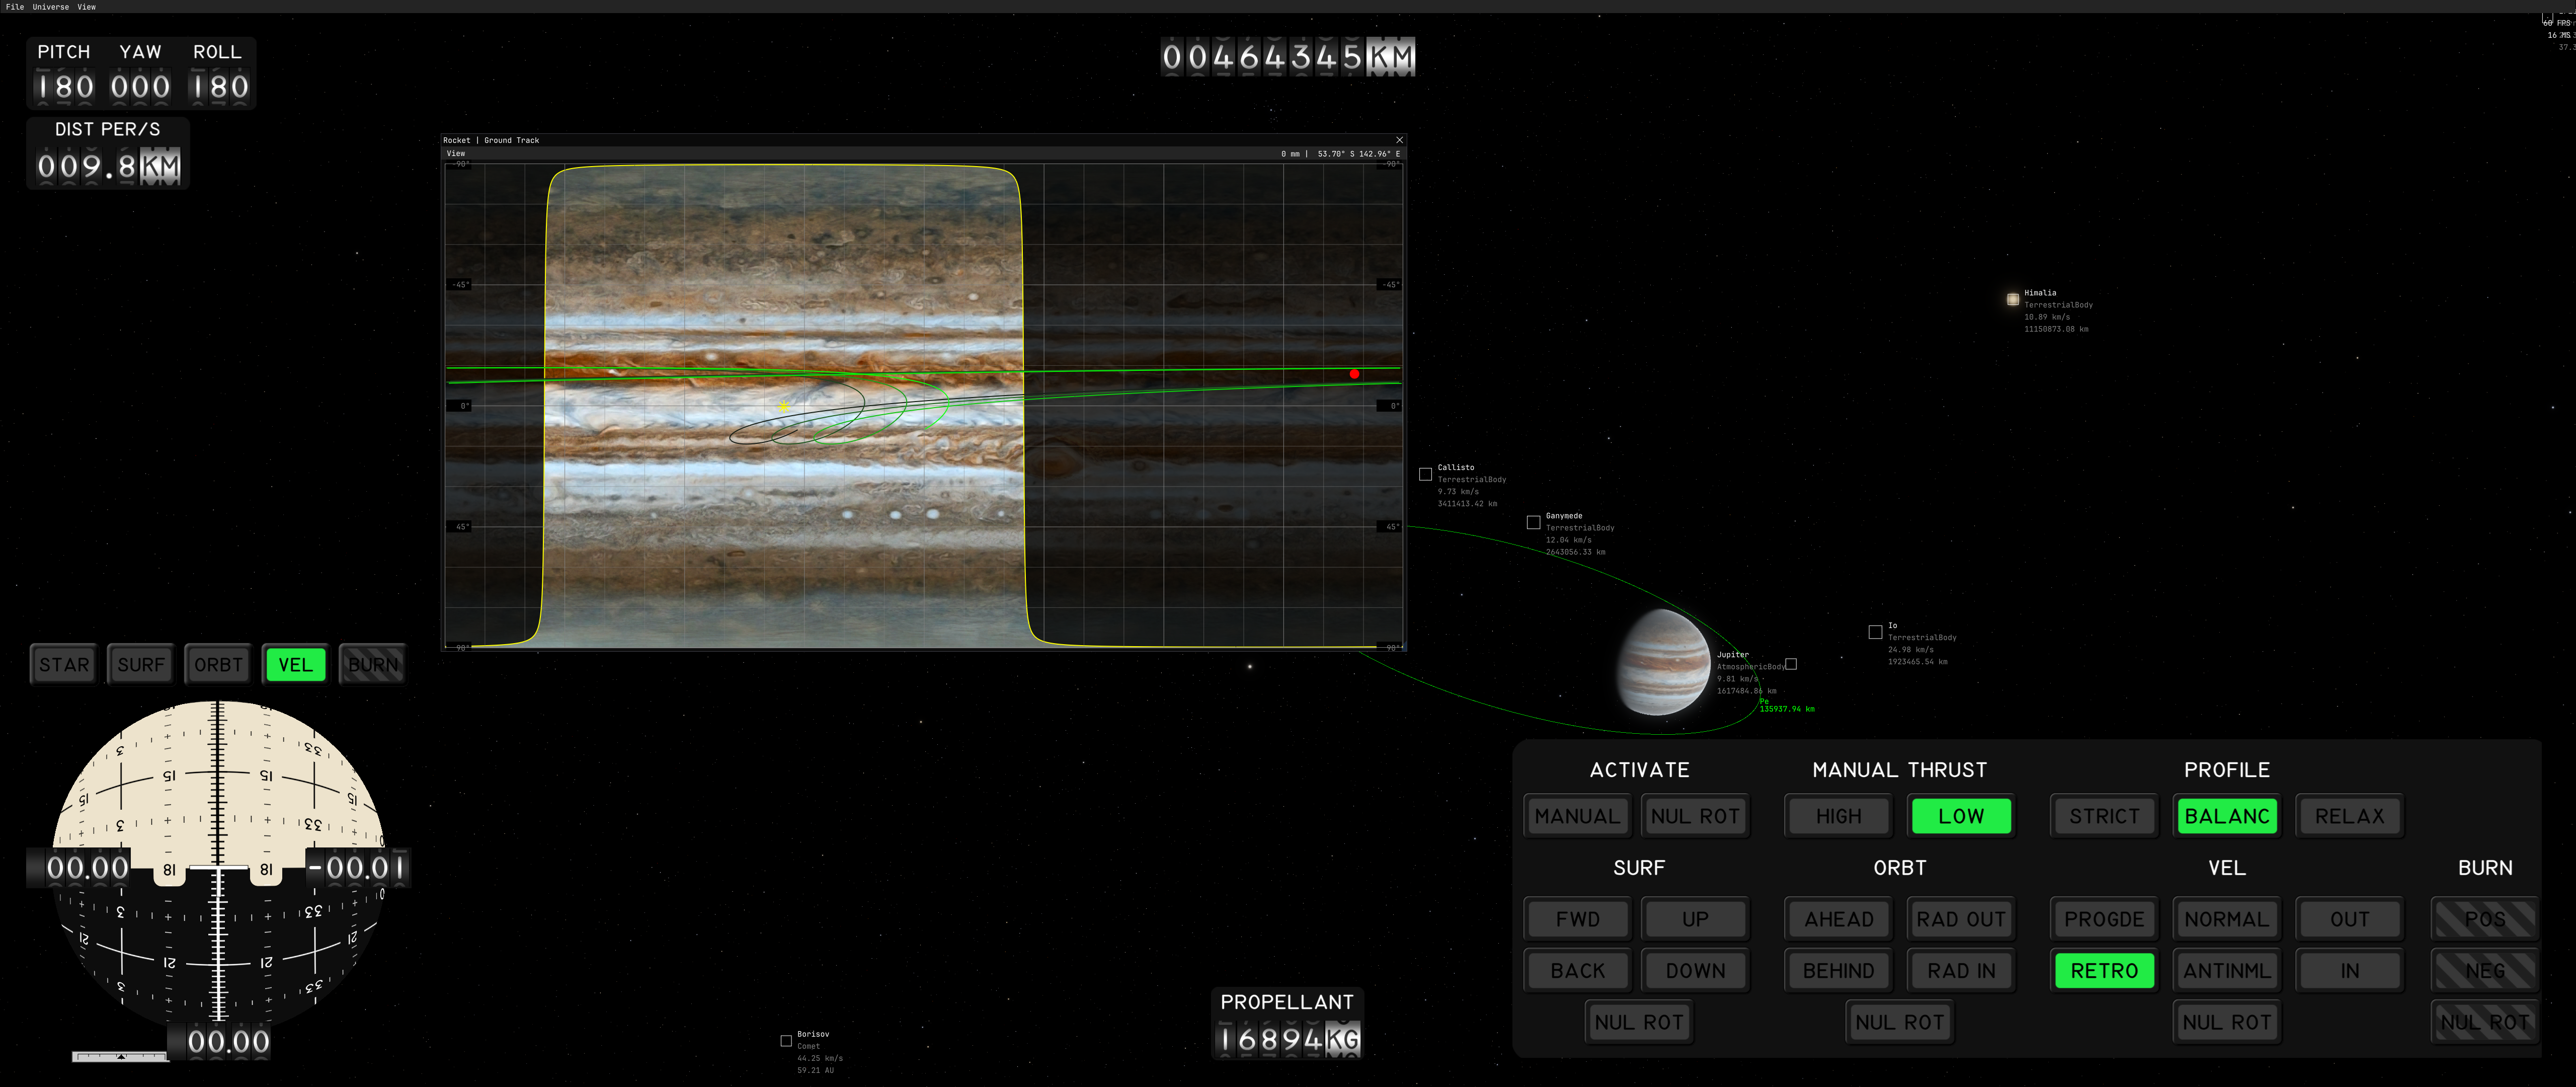This screenshot has height=1087, width=2576.
Task: Activate MANUAL control mode
Action: tap(1577, 816)
